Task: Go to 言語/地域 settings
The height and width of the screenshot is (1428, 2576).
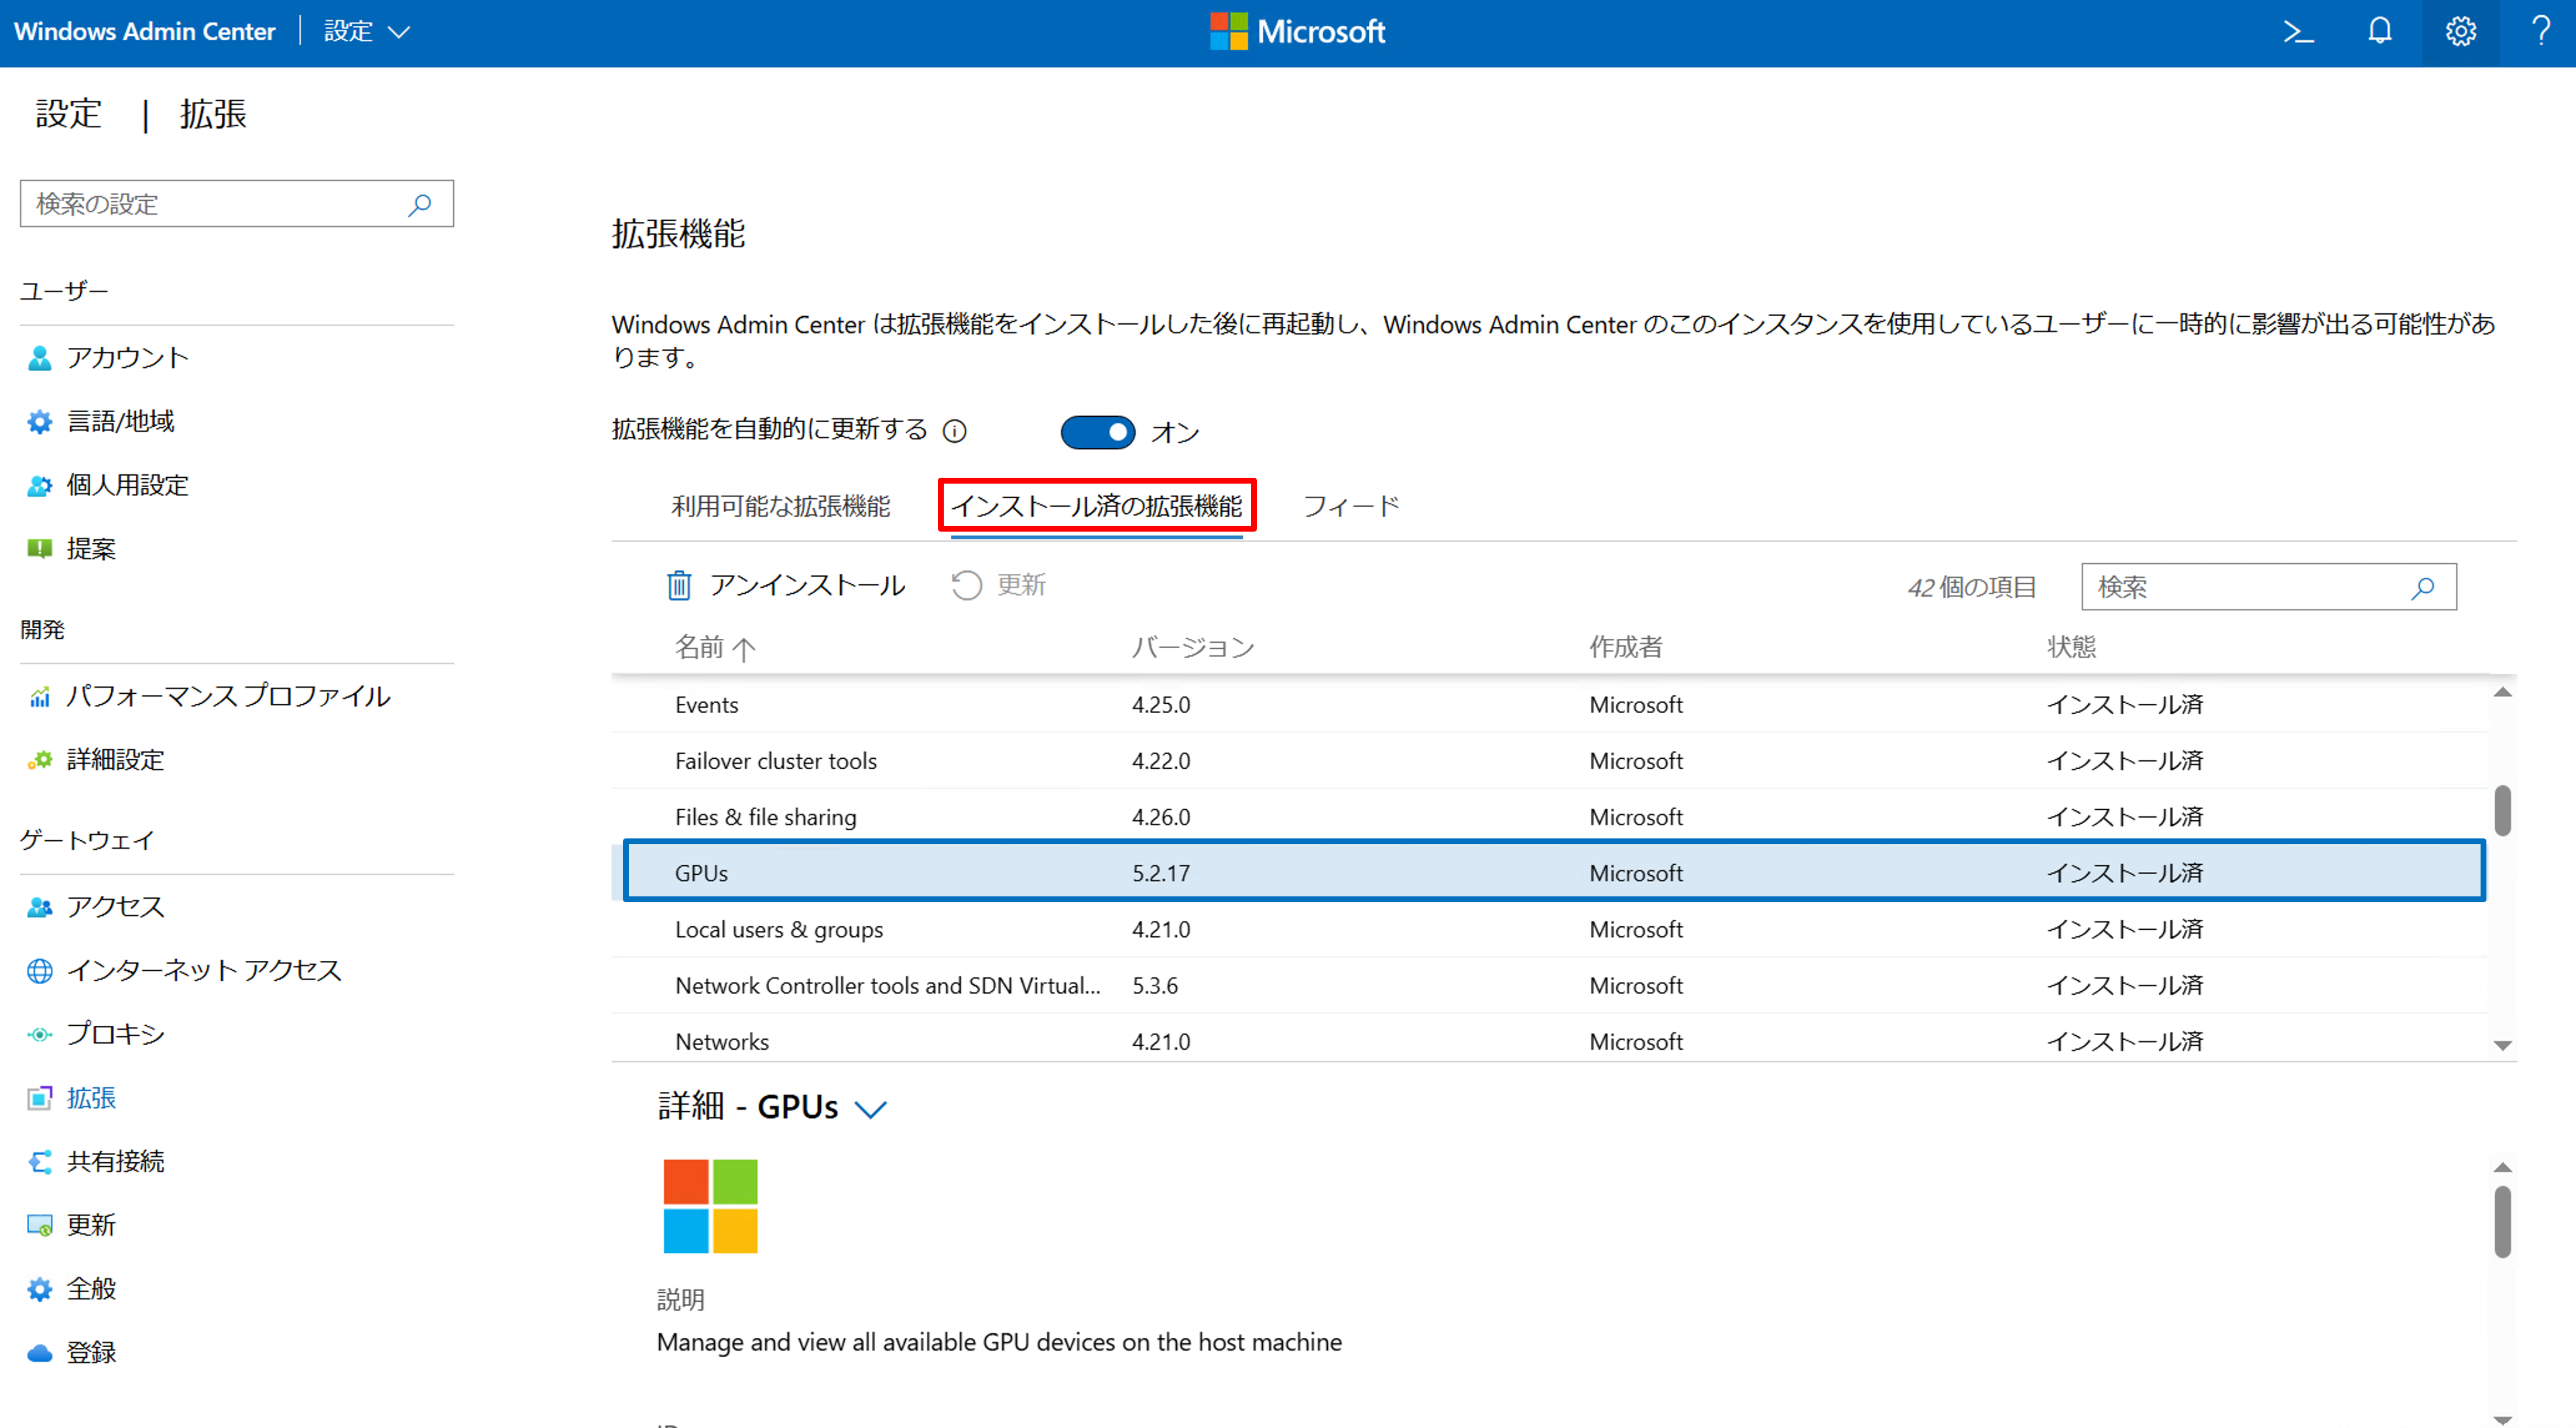Action: pyautogui.click(x=120, y=422)
